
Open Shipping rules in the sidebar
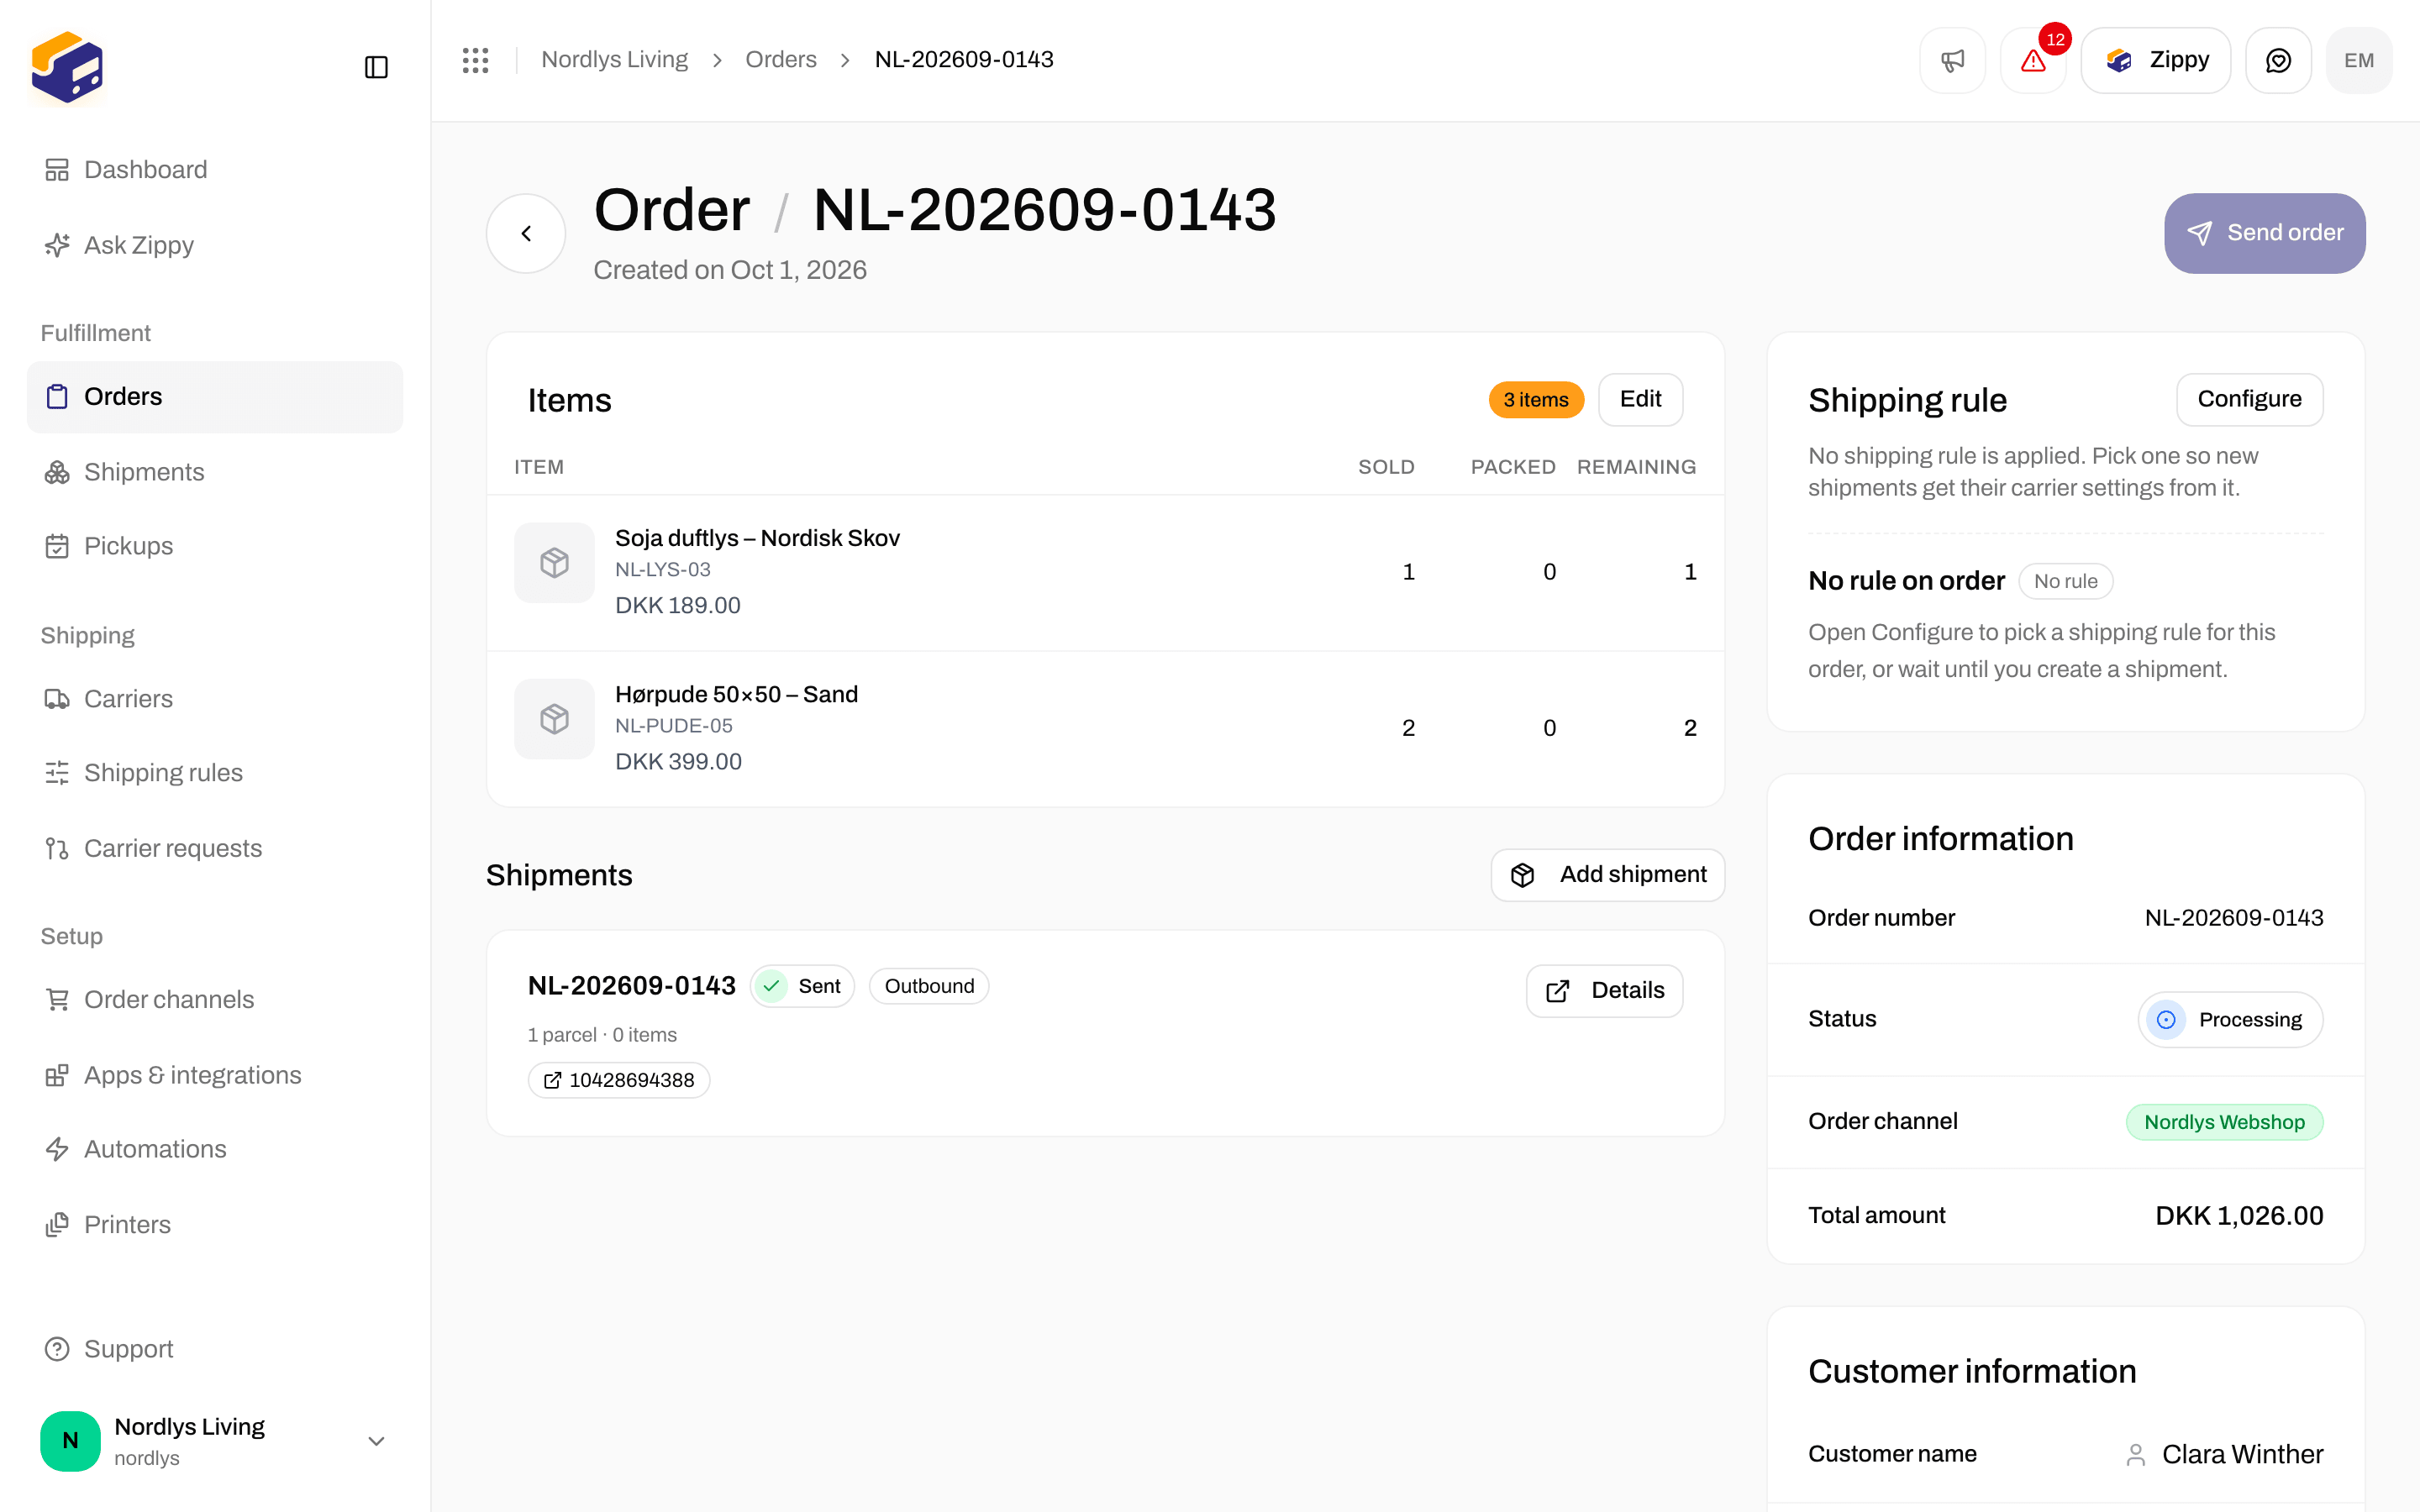pos(215,773)
